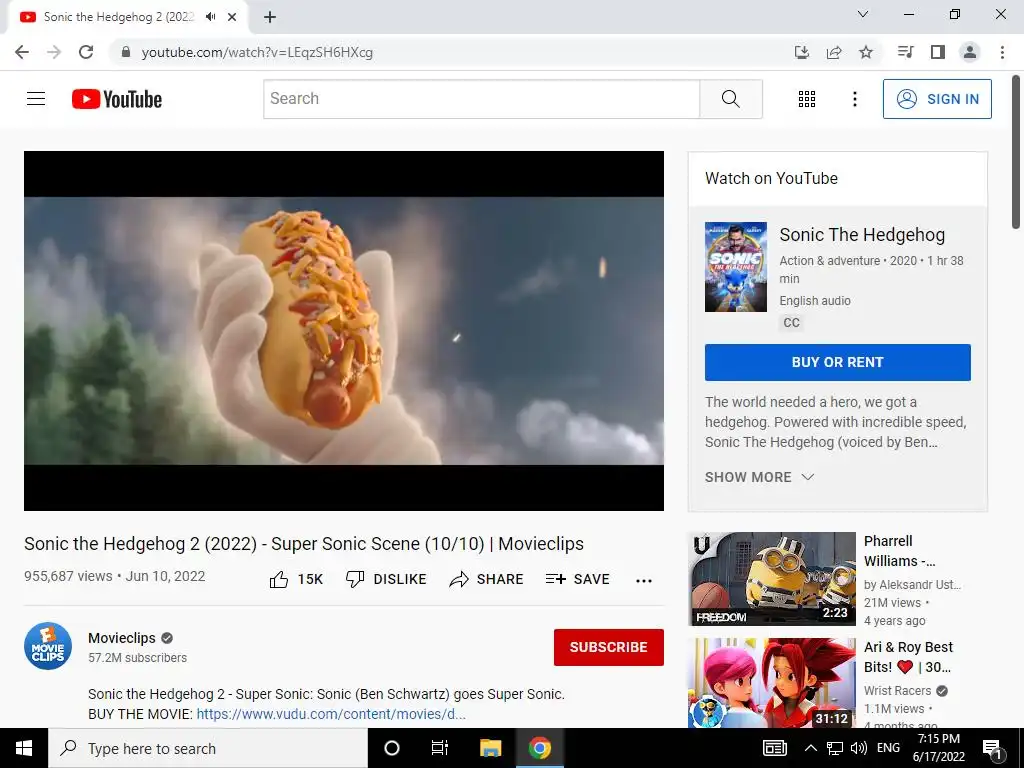Open more actions ellipsis under video
Image resolution: width=1024 pixels, height=768 pixels.
point(644,581)
